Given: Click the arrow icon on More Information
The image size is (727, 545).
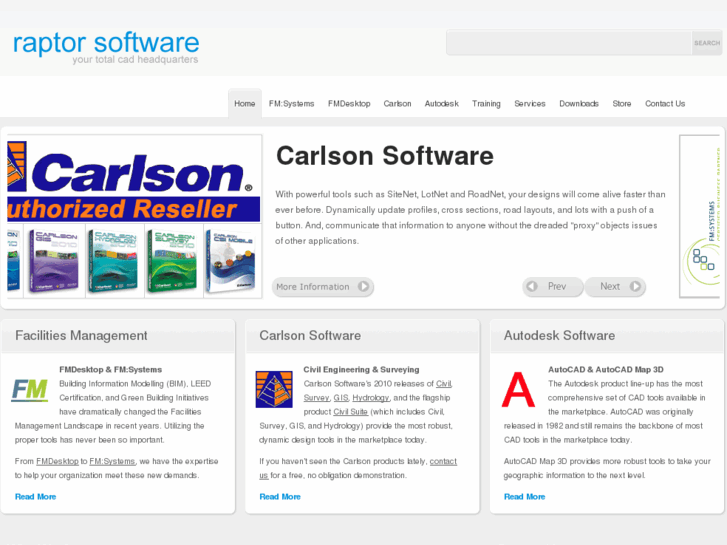Looking at the screenshot, I should pos(364,287).
